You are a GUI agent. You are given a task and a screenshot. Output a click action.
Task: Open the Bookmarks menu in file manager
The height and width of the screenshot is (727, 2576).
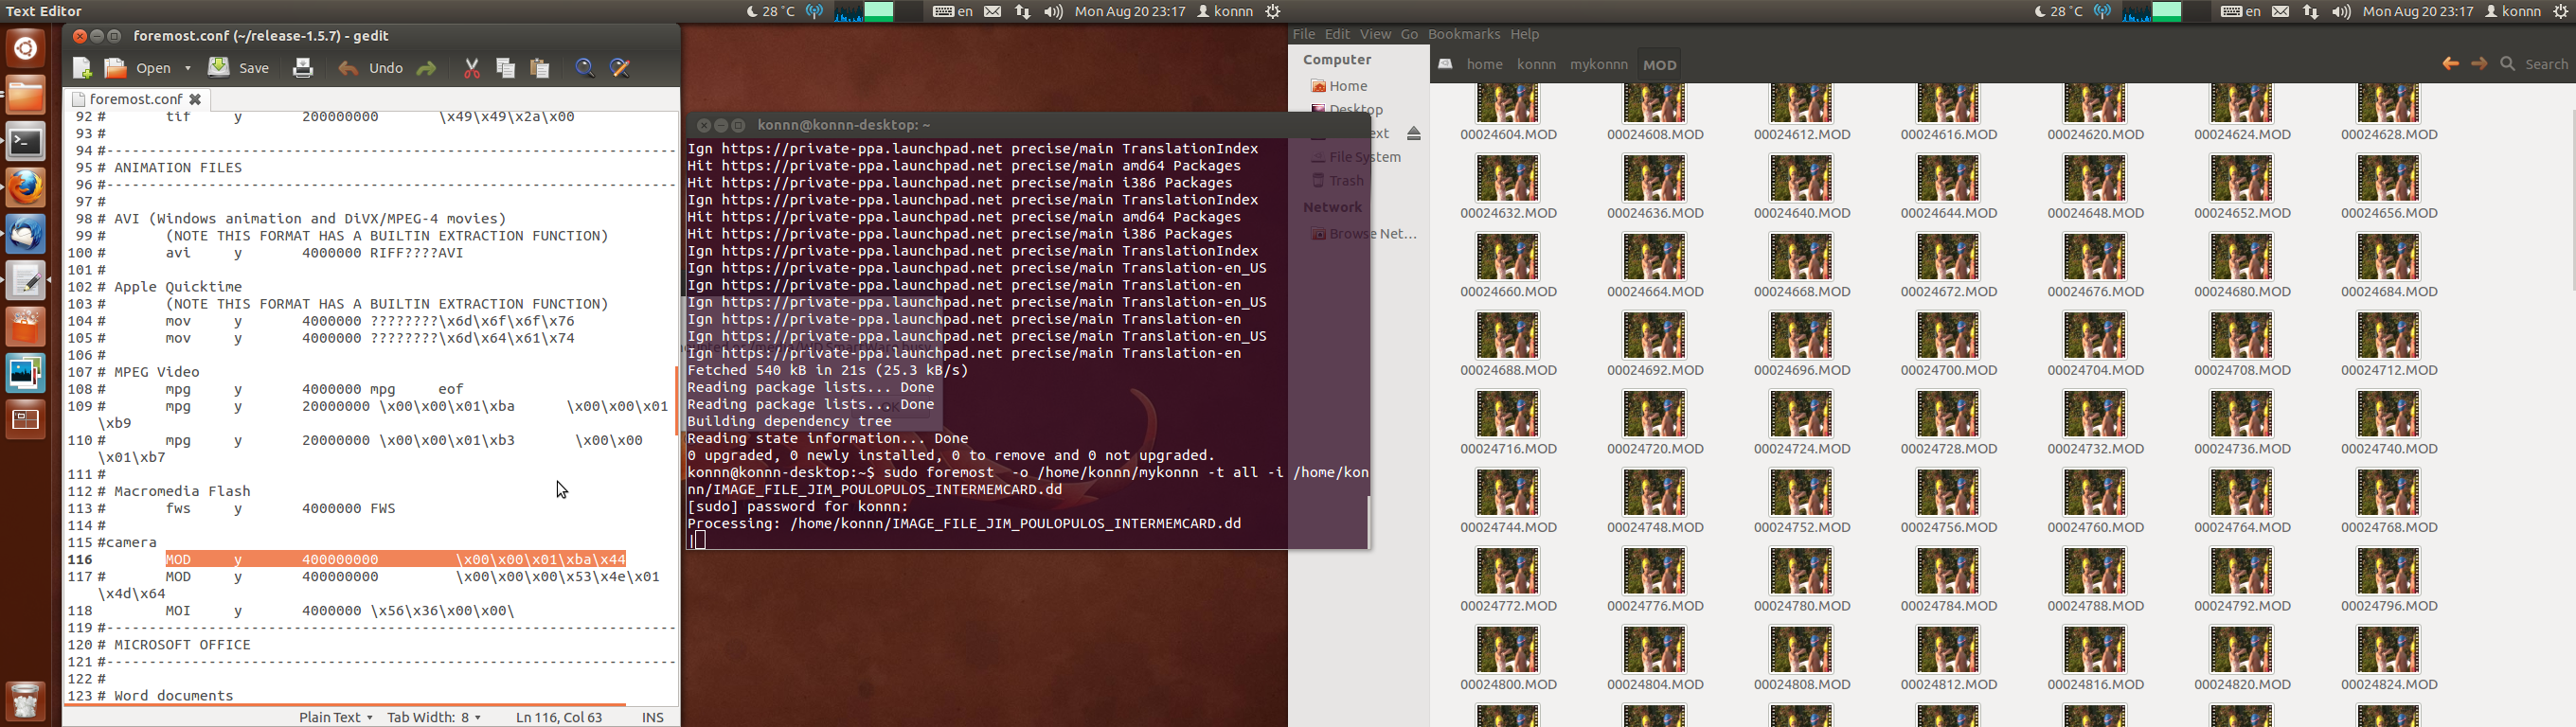click(1463, 34)
